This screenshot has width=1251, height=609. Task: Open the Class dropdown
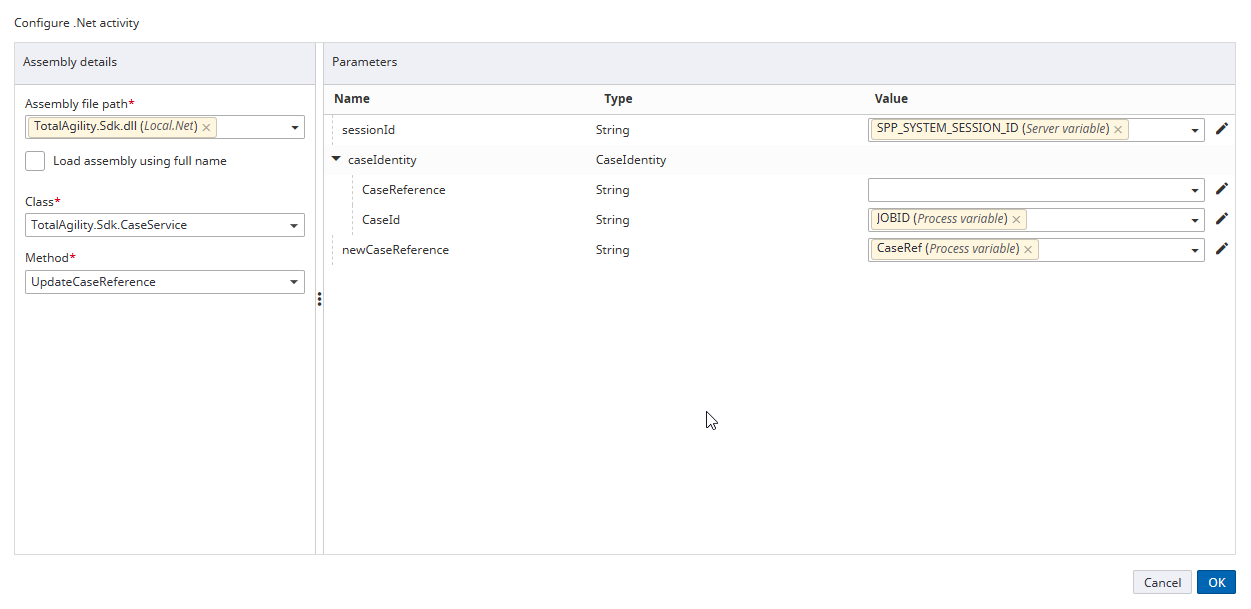(294, 225)
